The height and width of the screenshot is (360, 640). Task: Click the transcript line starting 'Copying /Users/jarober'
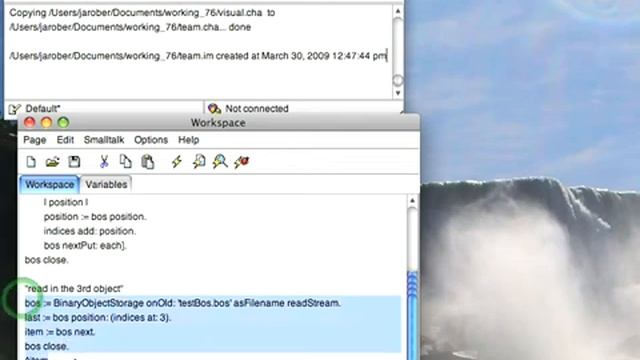(x=142, y=13)
